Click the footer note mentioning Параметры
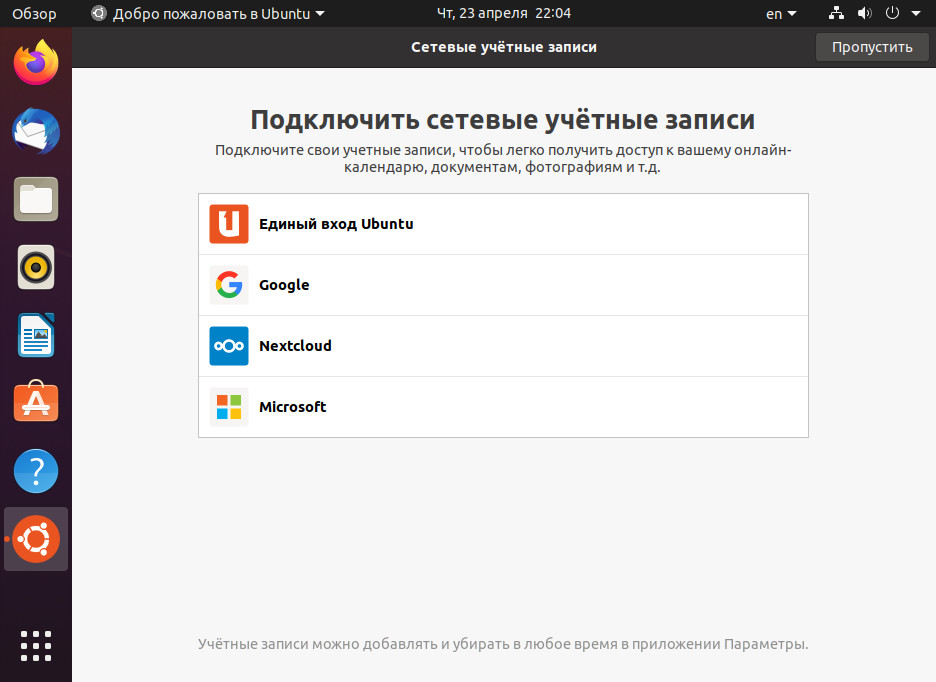 503,644
